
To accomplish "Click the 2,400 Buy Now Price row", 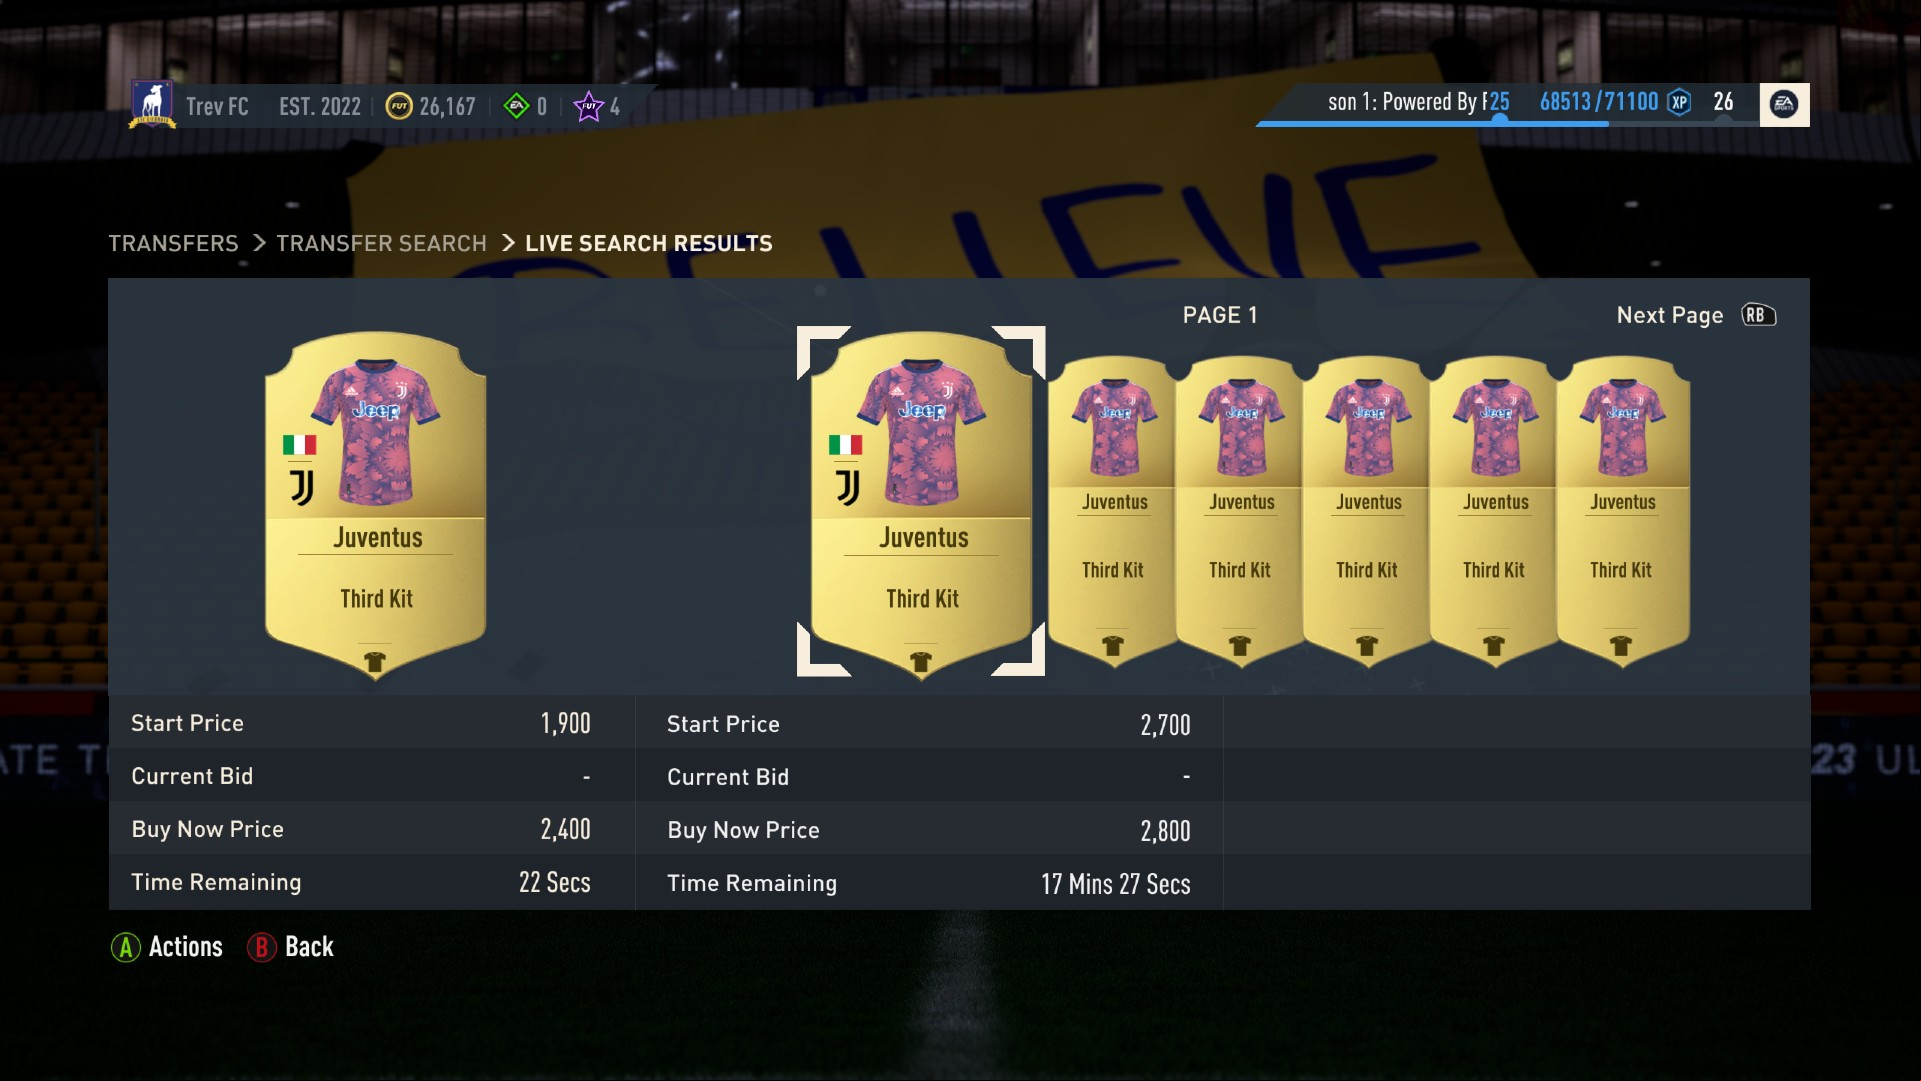I will click(371, 829).
